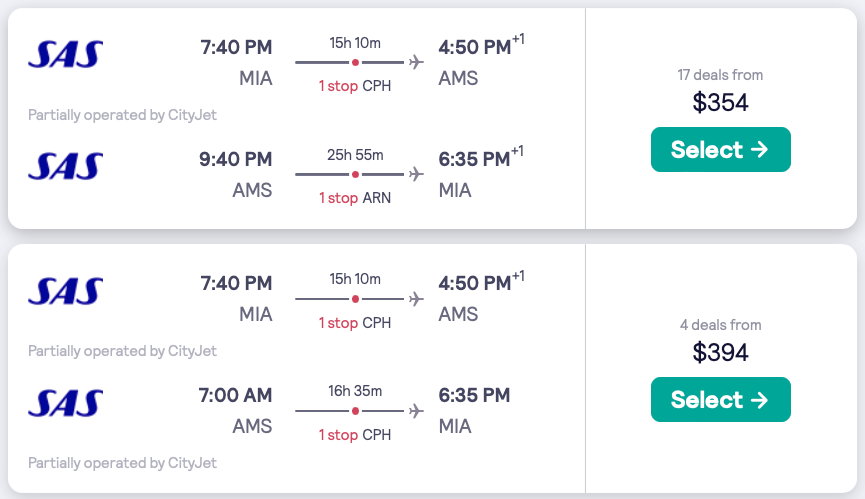
Task: Click airplane icon on the 25h 55m route
Action: click(x=416, y=174)
